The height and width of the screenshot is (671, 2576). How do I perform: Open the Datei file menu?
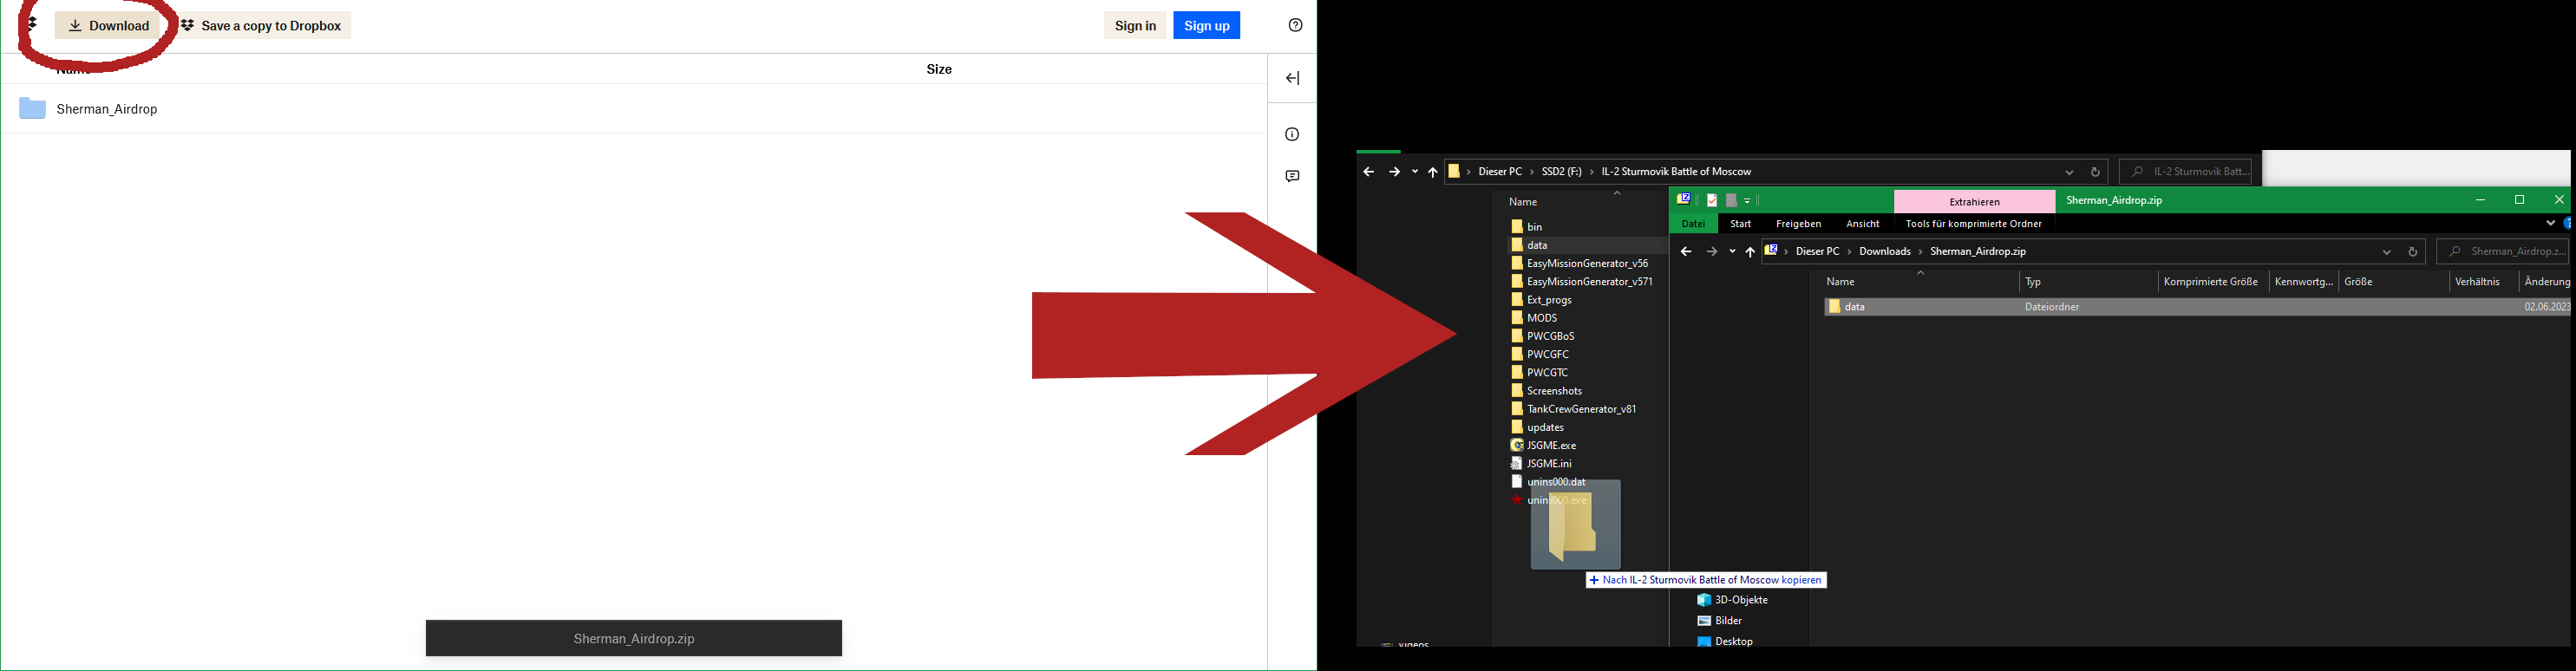[1693, 224]
